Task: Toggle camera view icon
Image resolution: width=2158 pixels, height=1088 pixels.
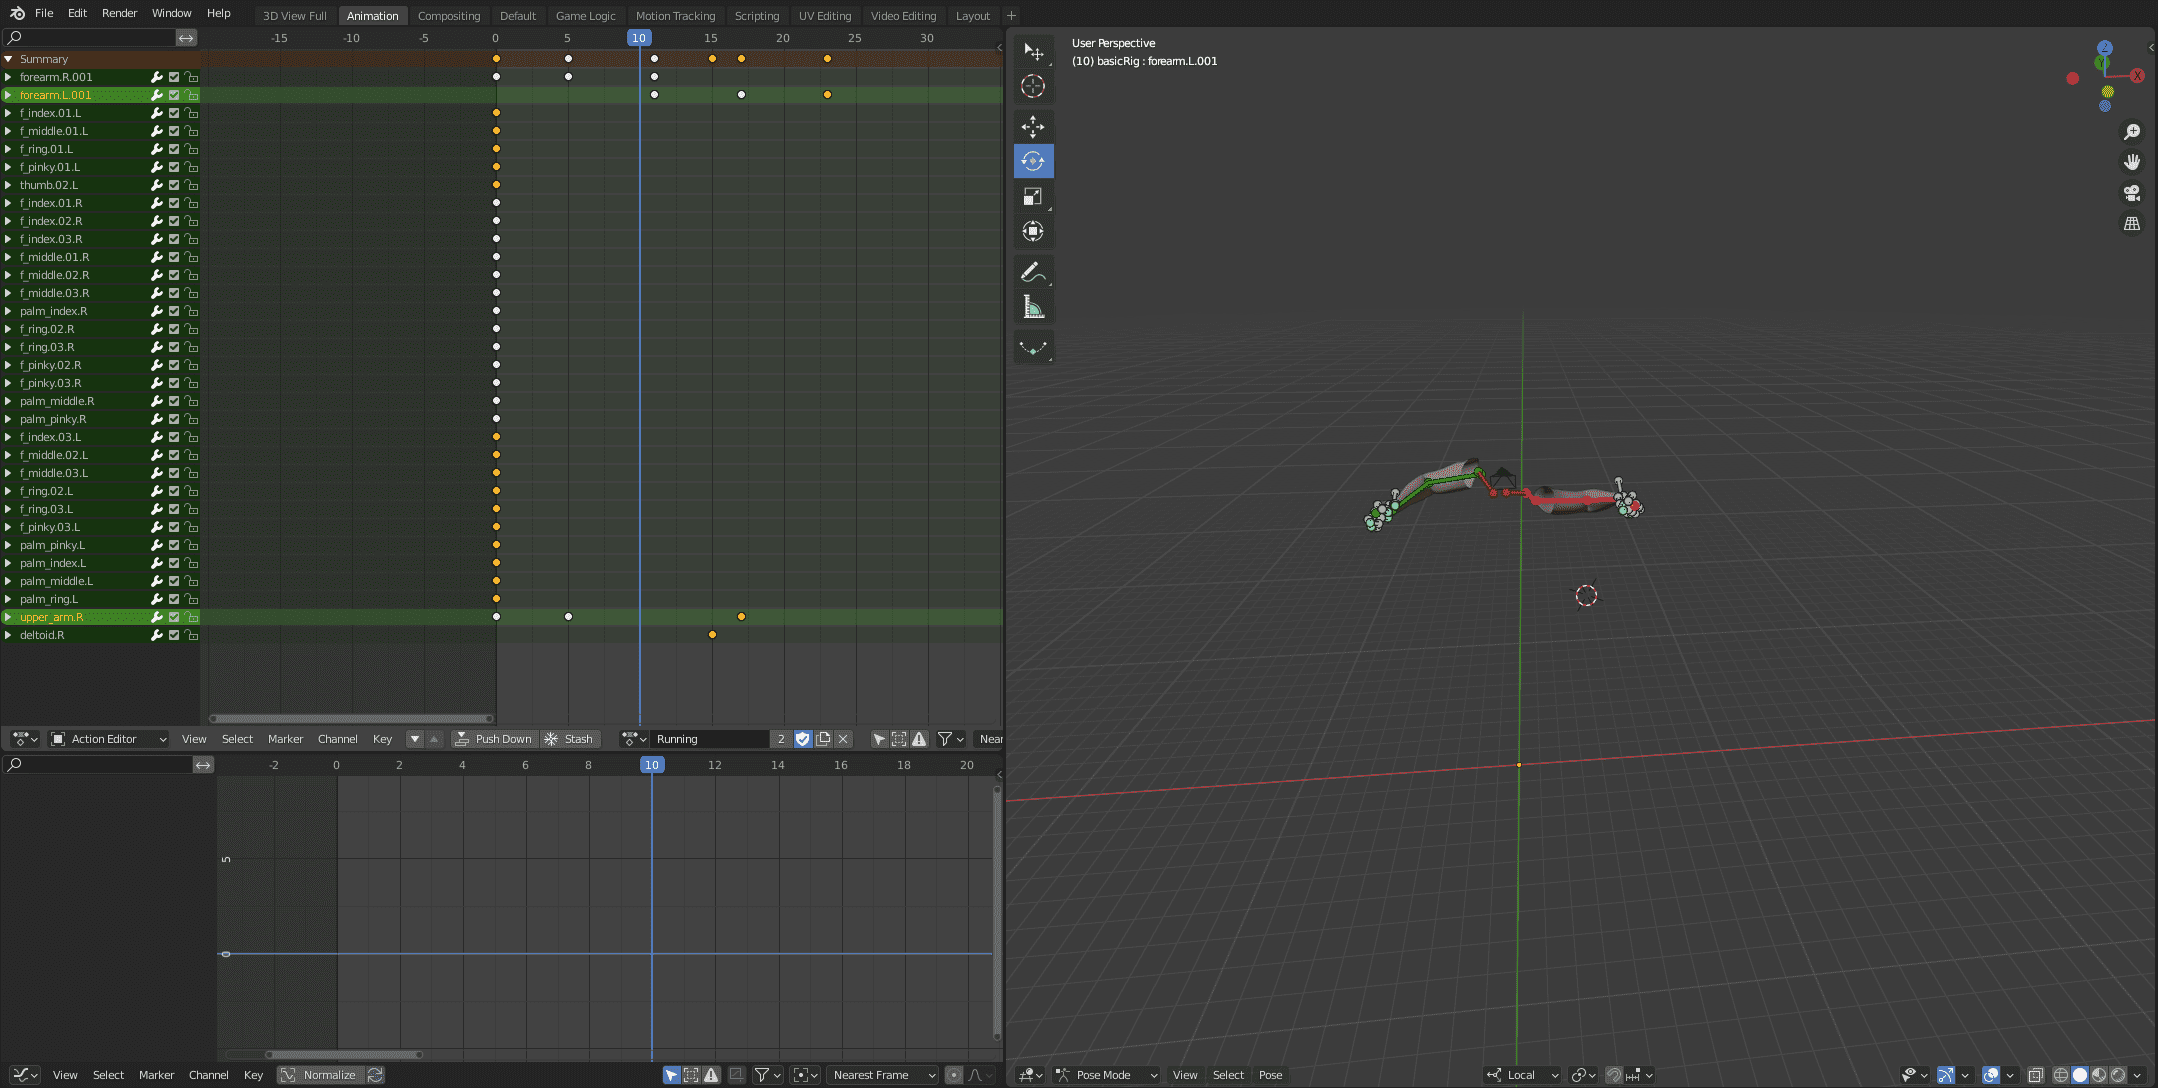Action: 2132,193
